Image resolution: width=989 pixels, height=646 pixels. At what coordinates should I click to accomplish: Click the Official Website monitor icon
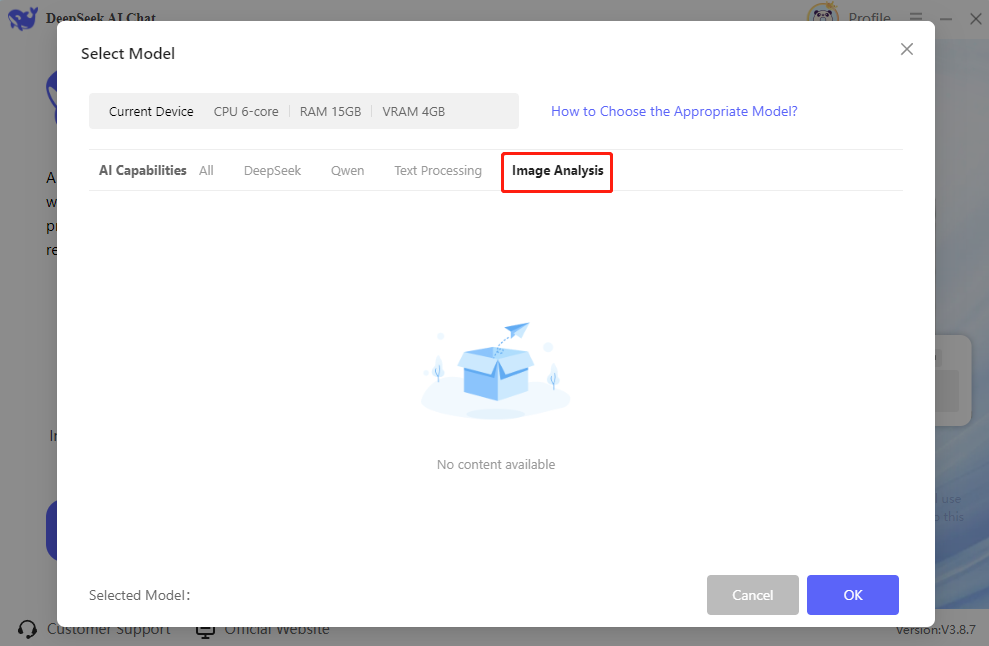click(x=205, y=631)
